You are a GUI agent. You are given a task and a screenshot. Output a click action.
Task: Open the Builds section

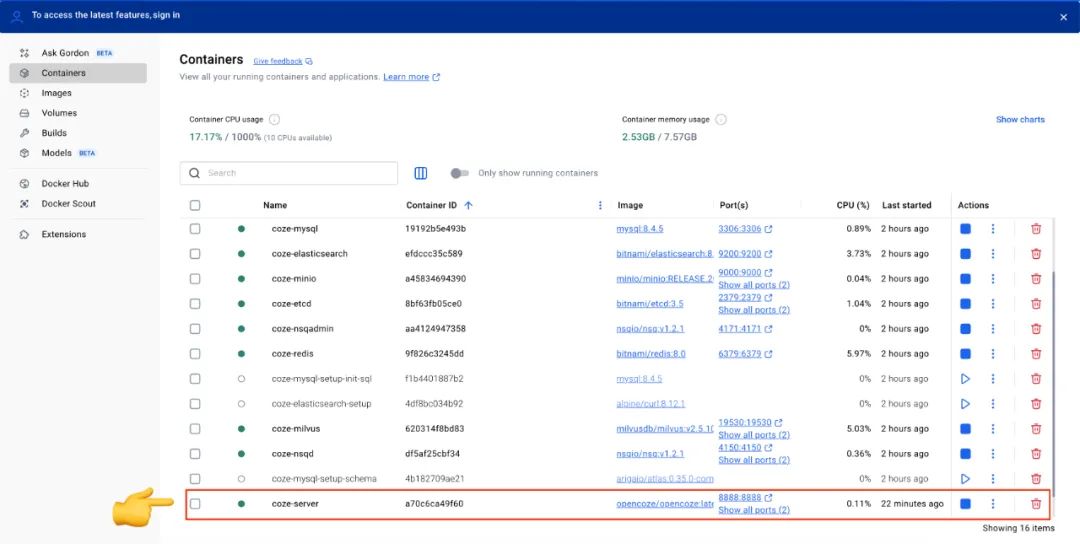[x=78, y=133]
